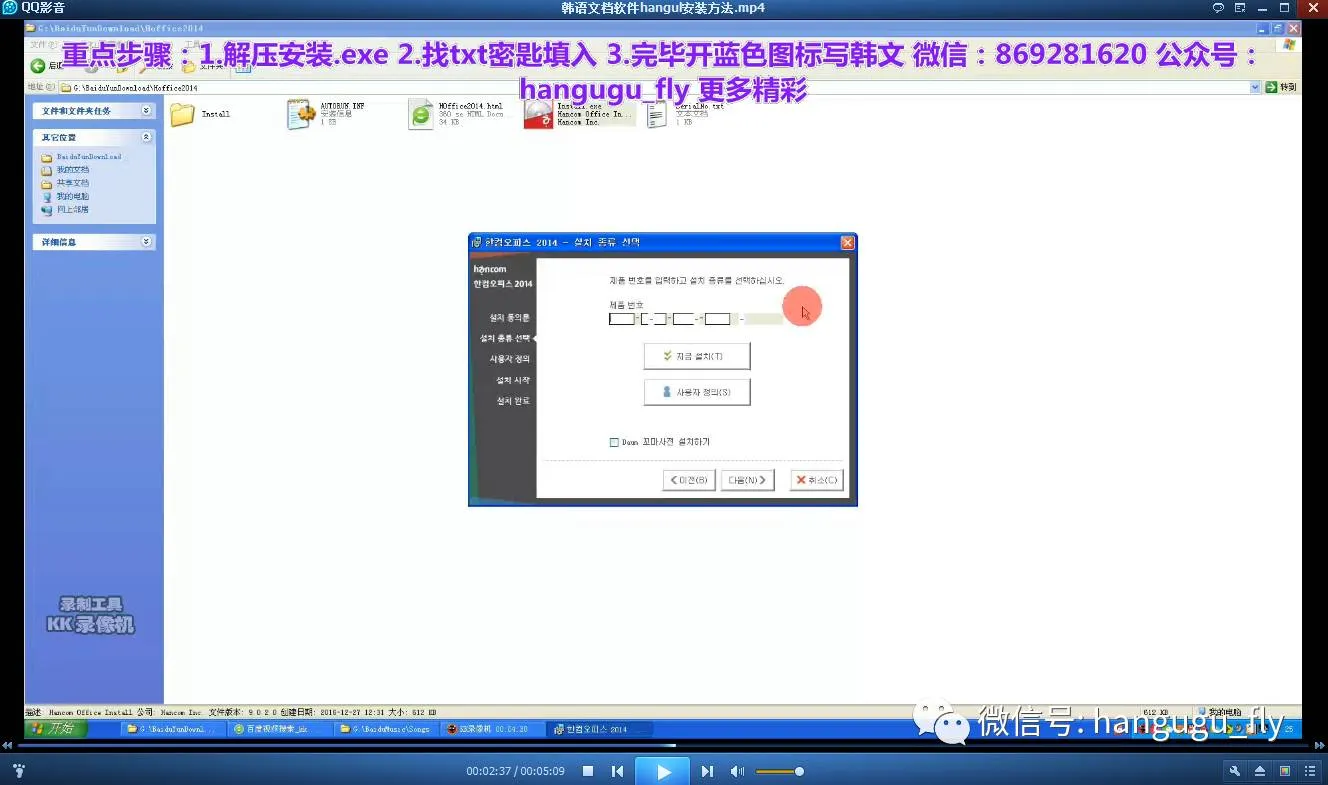Screen dimensions: 1328x785
Task: Select the HOffice2014.html file icon
Action: pyautogui.click(x=421, y=115)
